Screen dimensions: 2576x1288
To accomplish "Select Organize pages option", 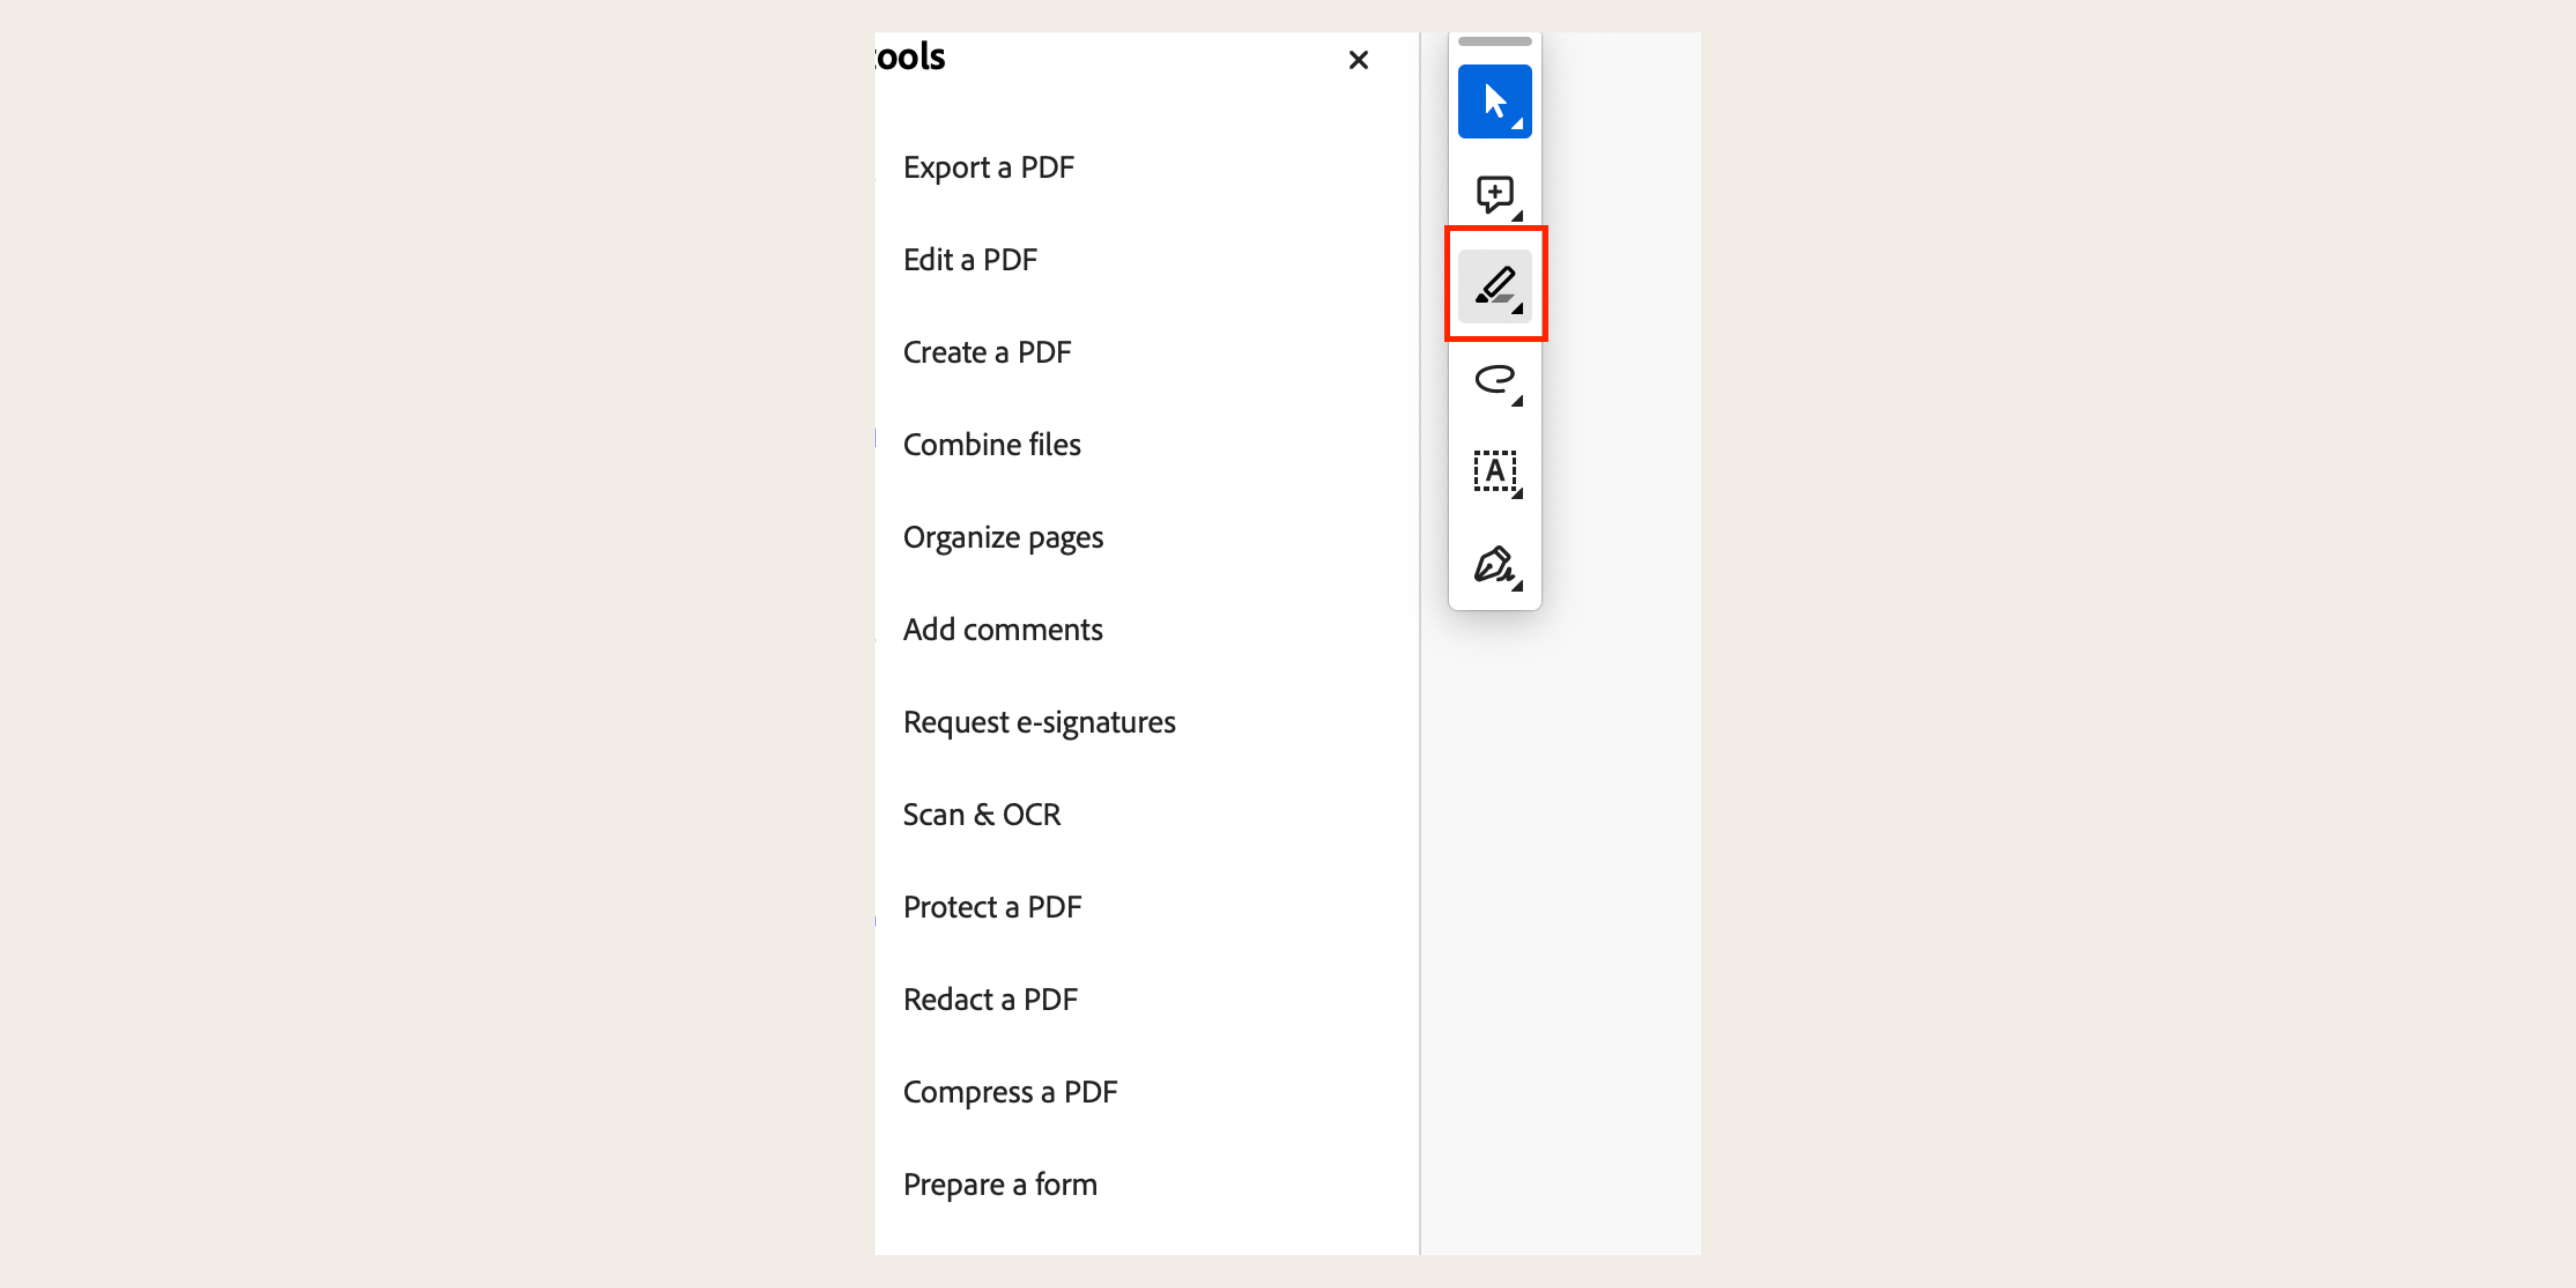I will [1004, 536].
